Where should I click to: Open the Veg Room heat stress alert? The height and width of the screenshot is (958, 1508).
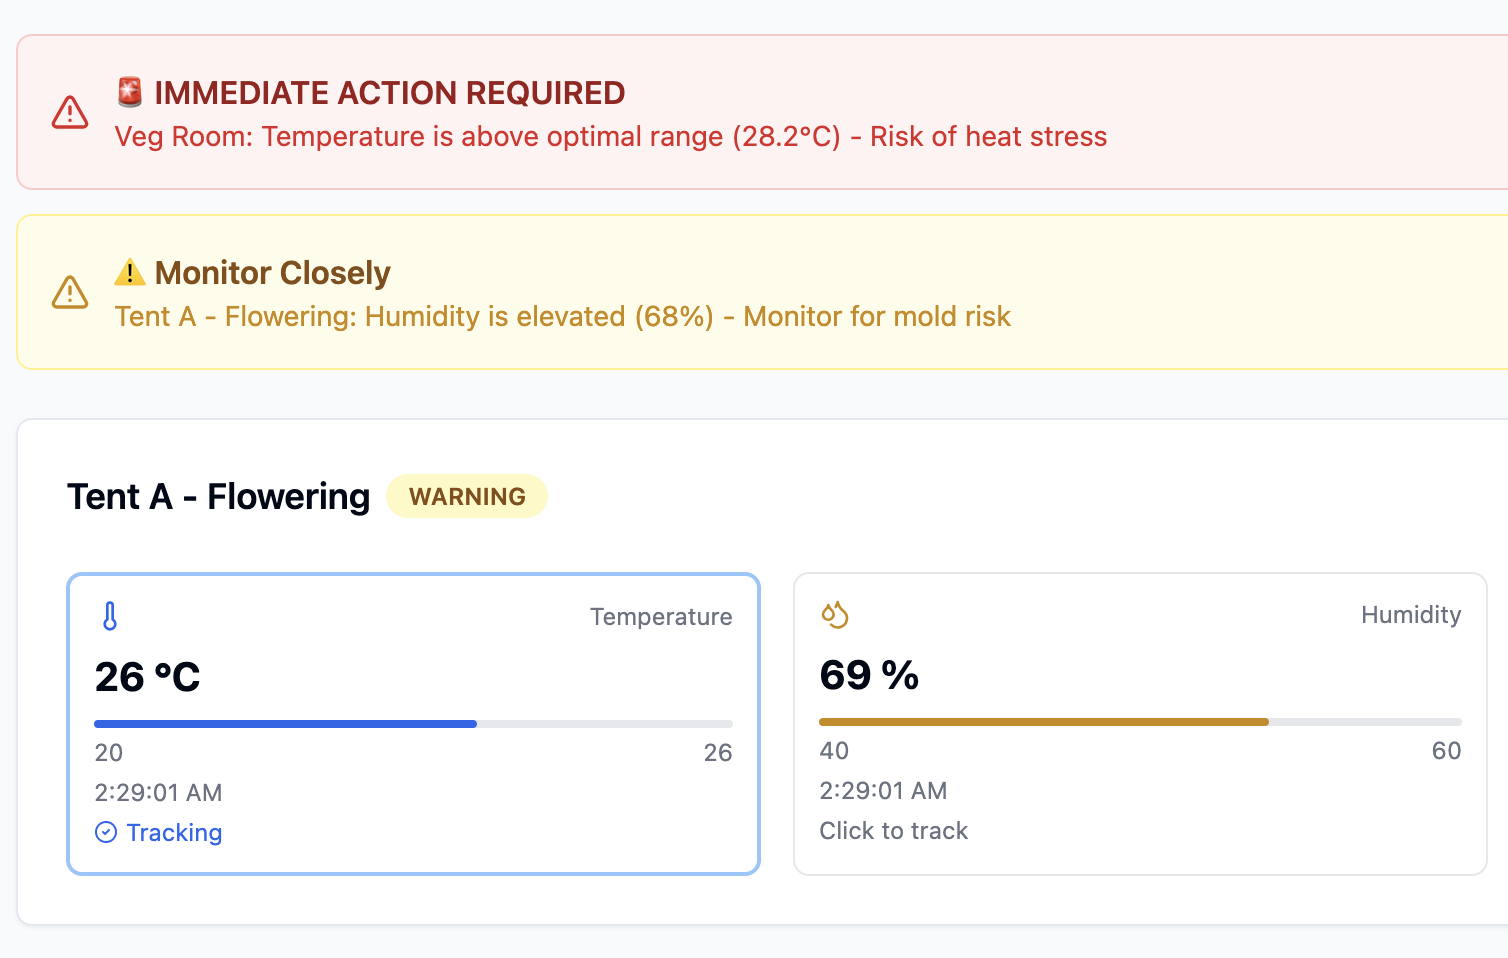tap(611, 137)
